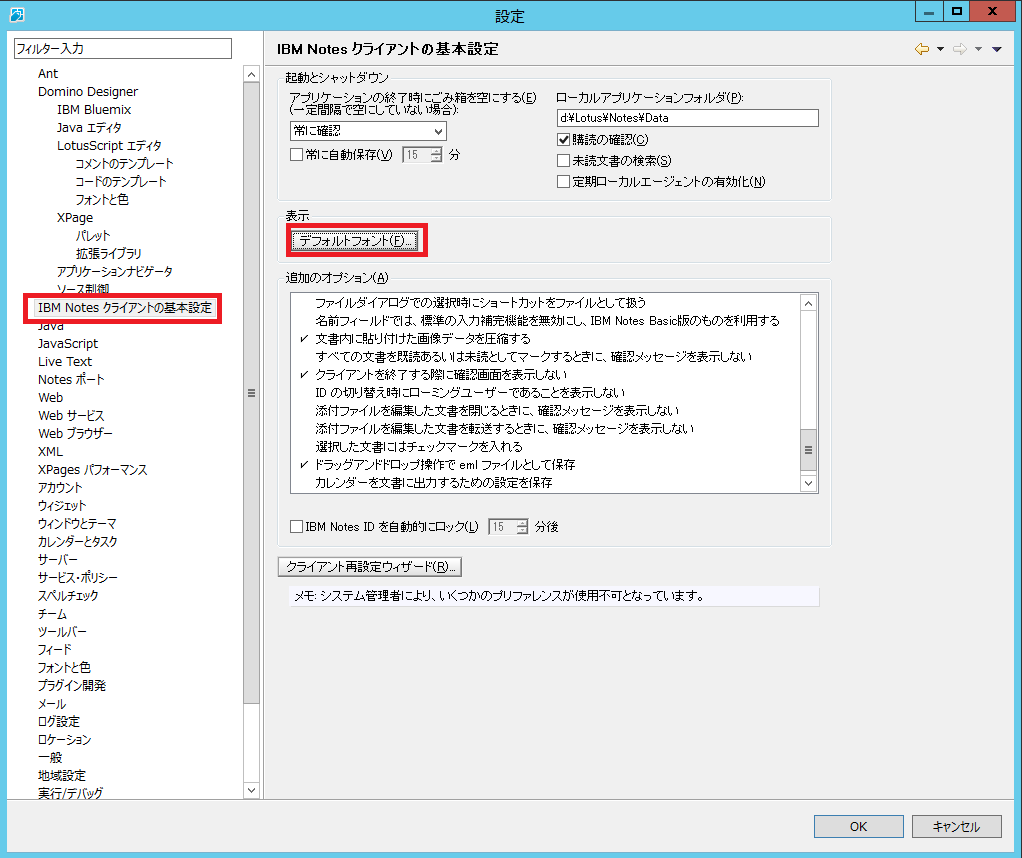Select Live Text tree item
Image resolution: width=1022 pixels, height=858 pixels.
pos(65,361)
